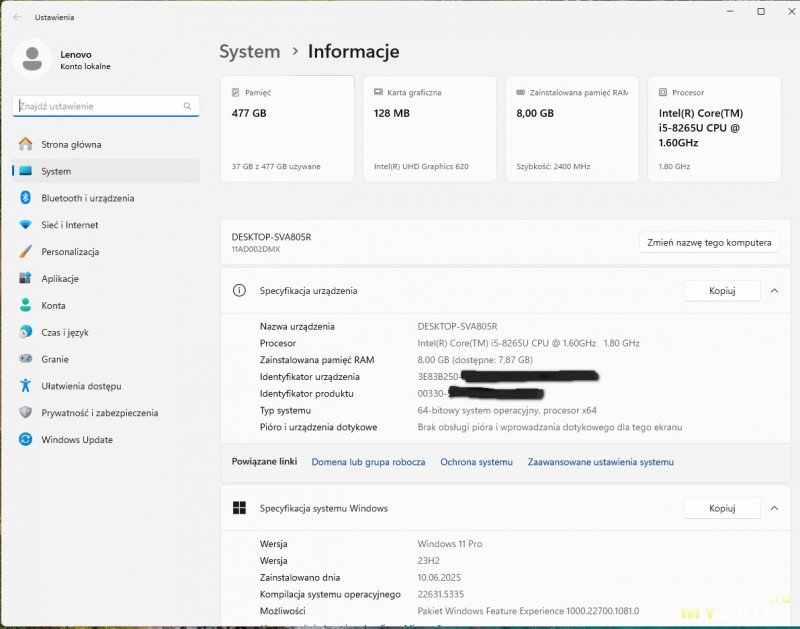Image resolution: width=800 pixels, height=629 pixels.
Task: Open the Domena lub grupa robocza link
Action: click(x=368, y=462)
